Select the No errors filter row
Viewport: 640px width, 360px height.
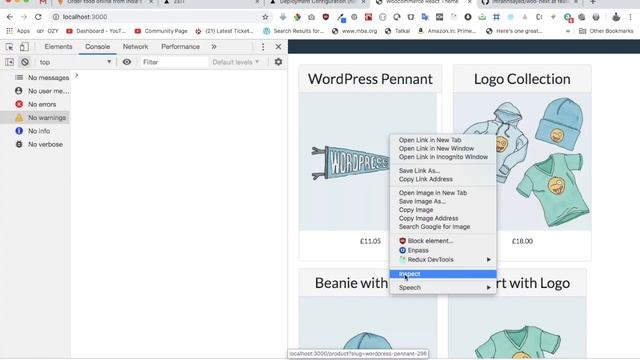[x=35, y=104]
